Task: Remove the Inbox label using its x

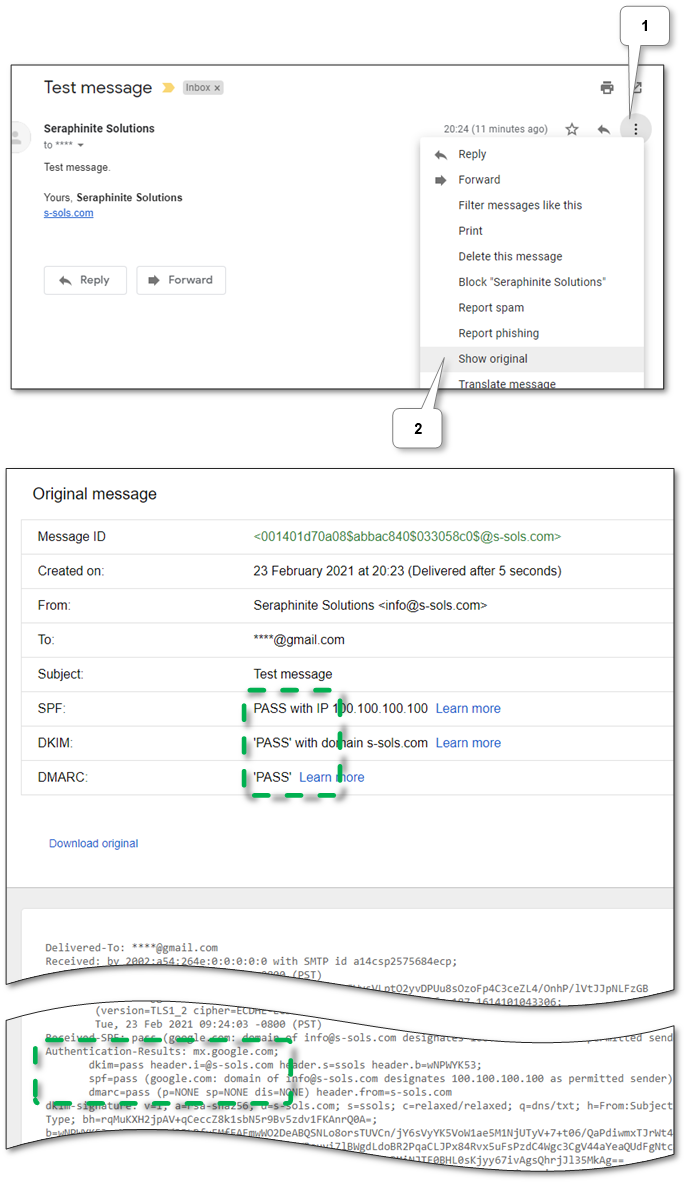Action: (x=215, y=87)
